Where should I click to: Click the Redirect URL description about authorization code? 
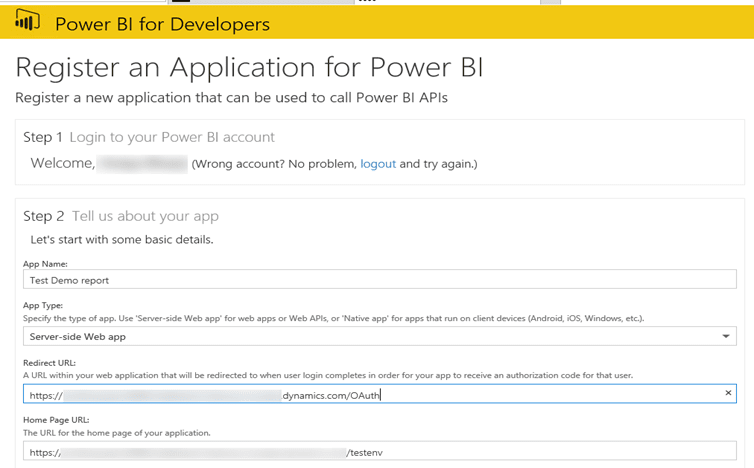pos(328,375)
